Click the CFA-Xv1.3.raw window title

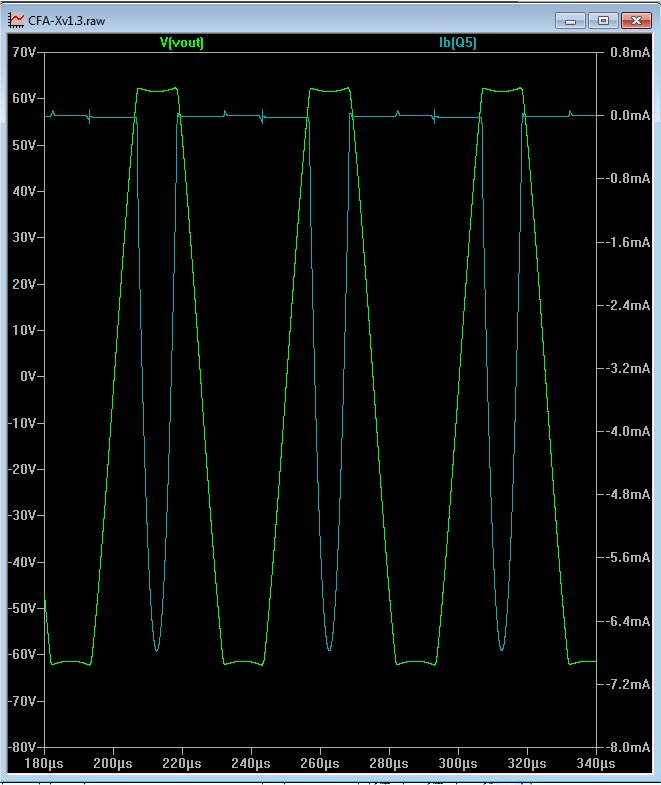click(x=67, y=21)
